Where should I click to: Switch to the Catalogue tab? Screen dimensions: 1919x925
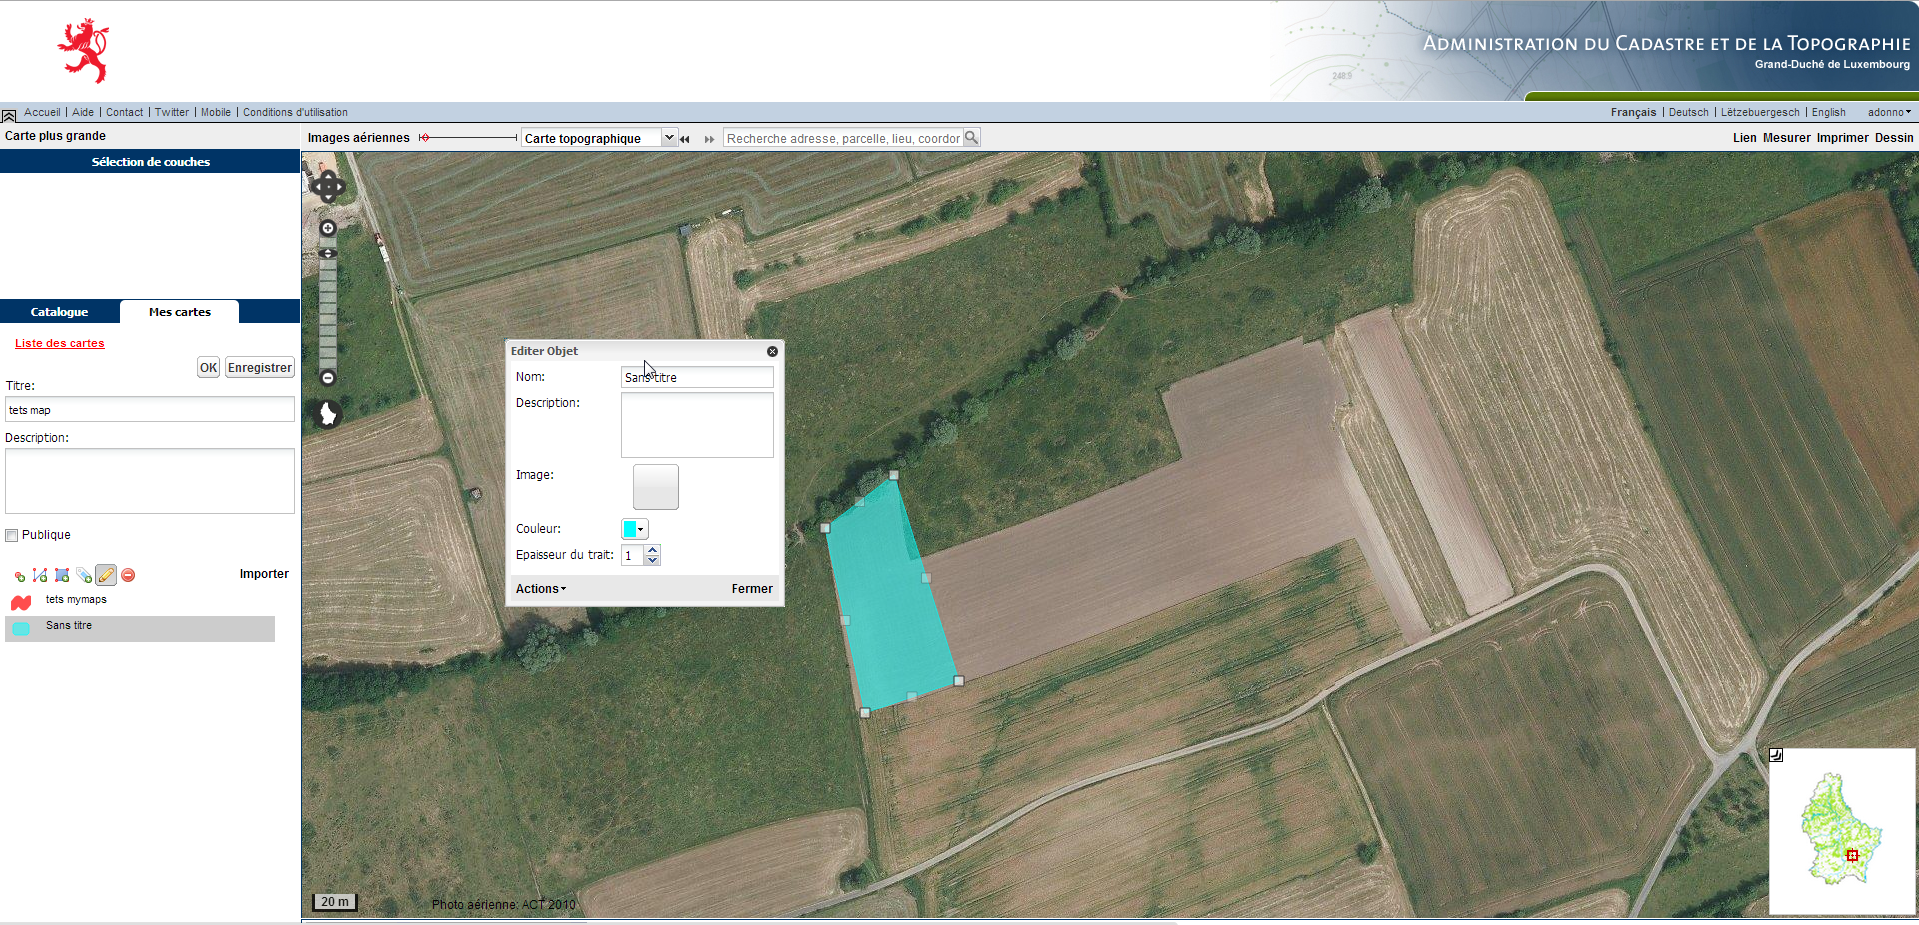[59, 312]
